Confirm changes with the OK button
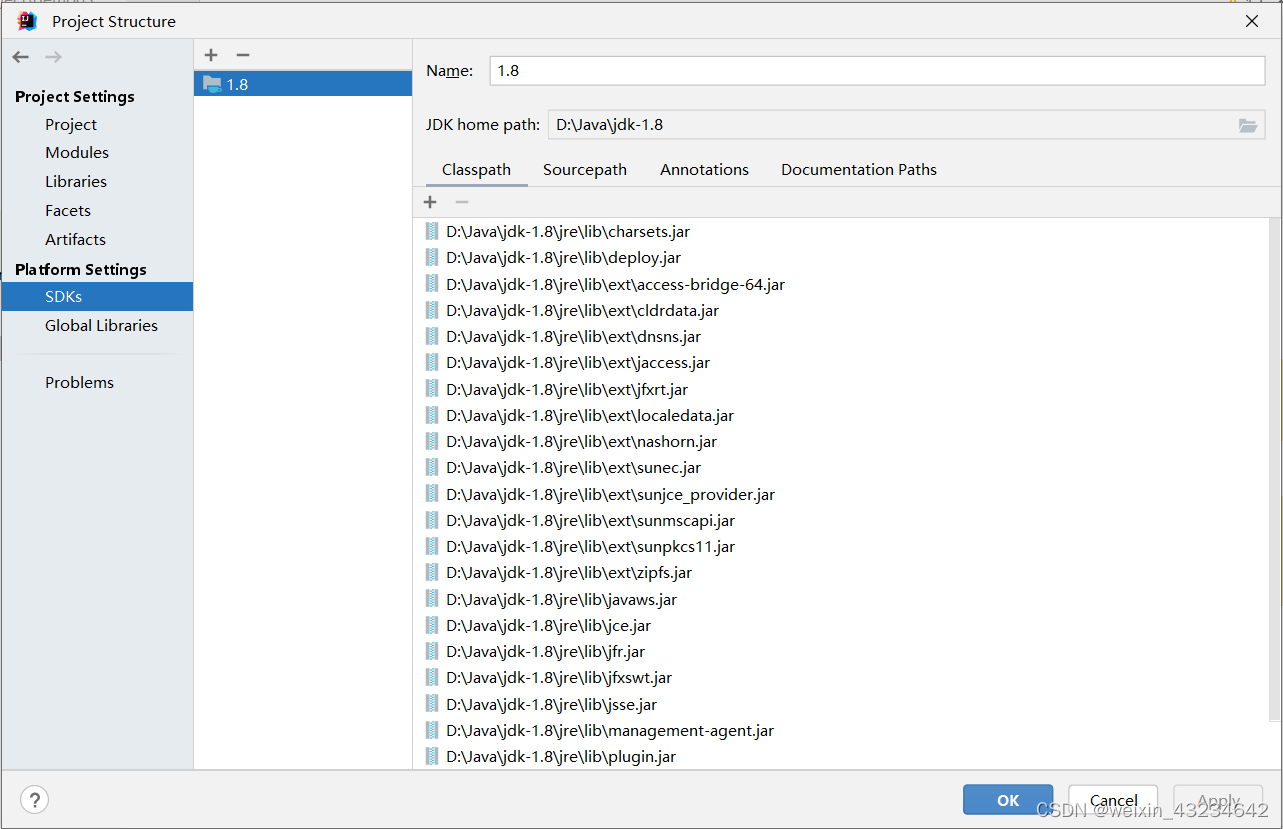This screenshot has width=1283, height=829. 1007,799
